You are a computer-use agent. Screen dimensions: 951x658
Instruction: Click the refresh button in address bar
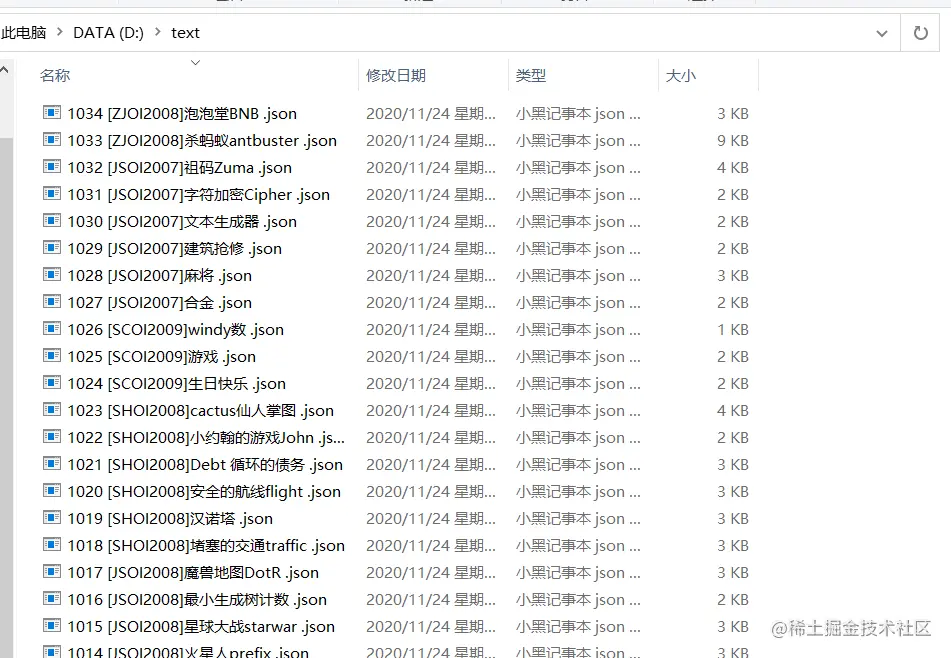[920, 32]
